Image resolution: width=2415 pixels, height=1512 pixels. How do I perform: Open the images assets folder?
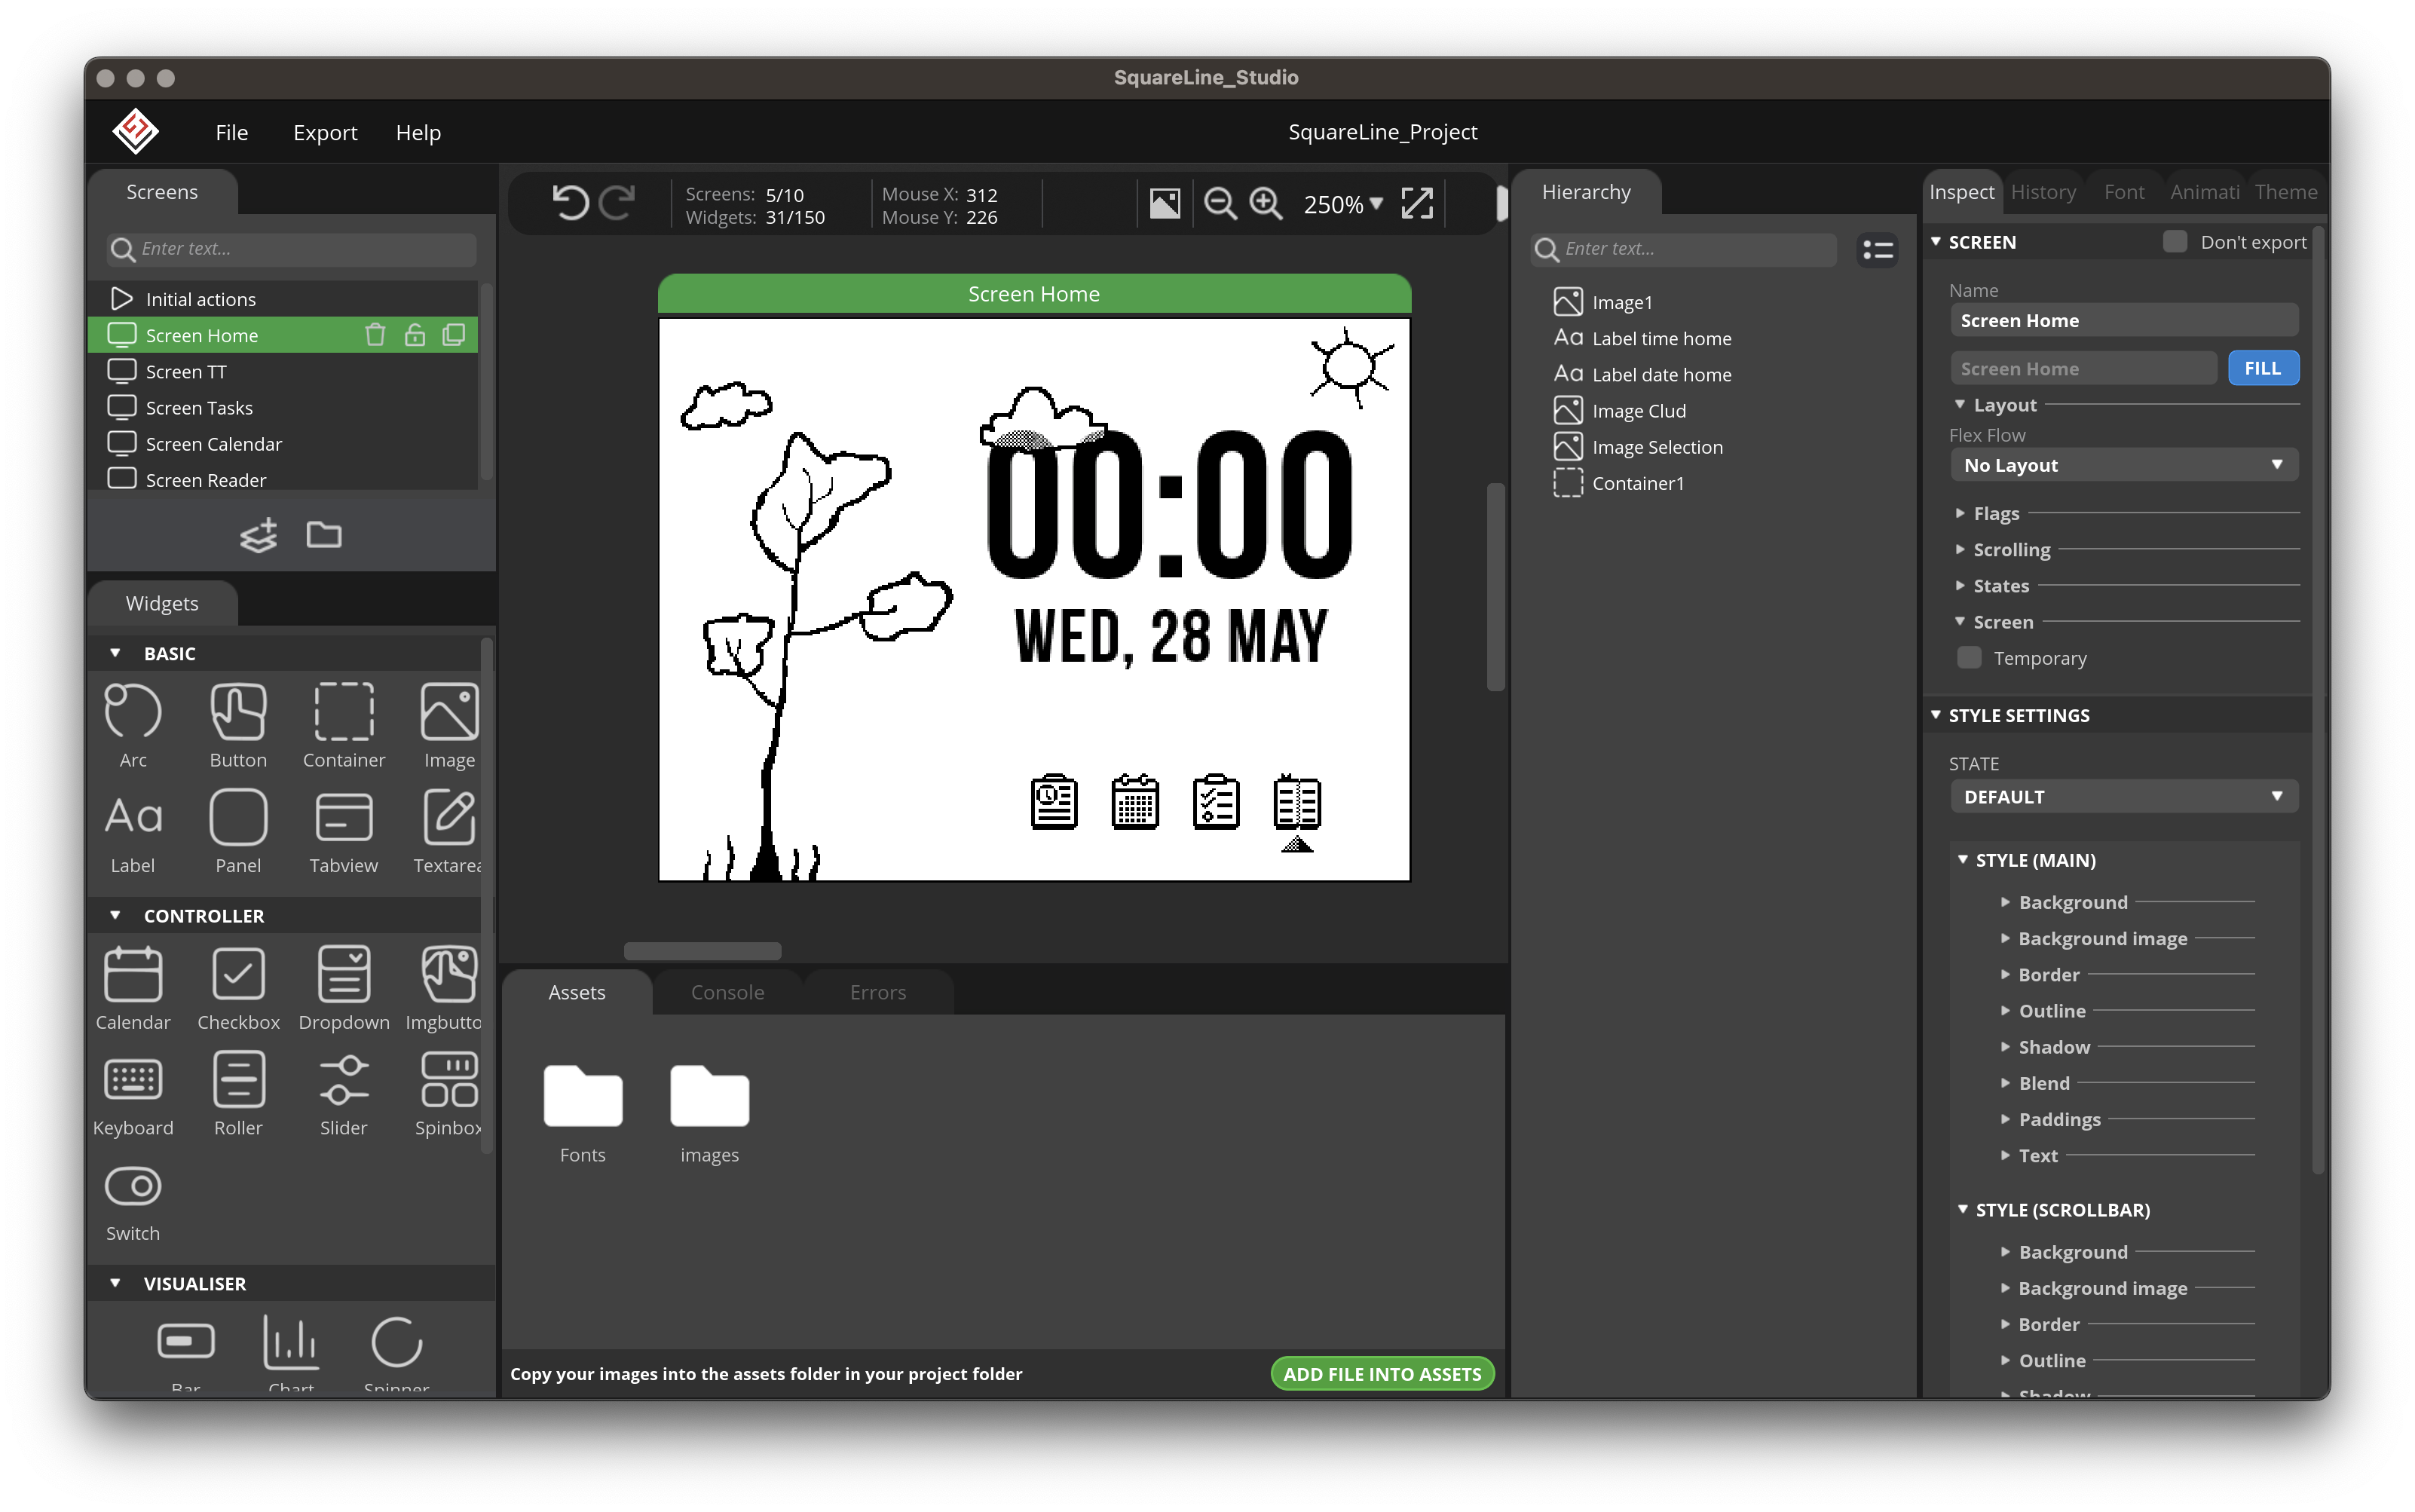709,1114
